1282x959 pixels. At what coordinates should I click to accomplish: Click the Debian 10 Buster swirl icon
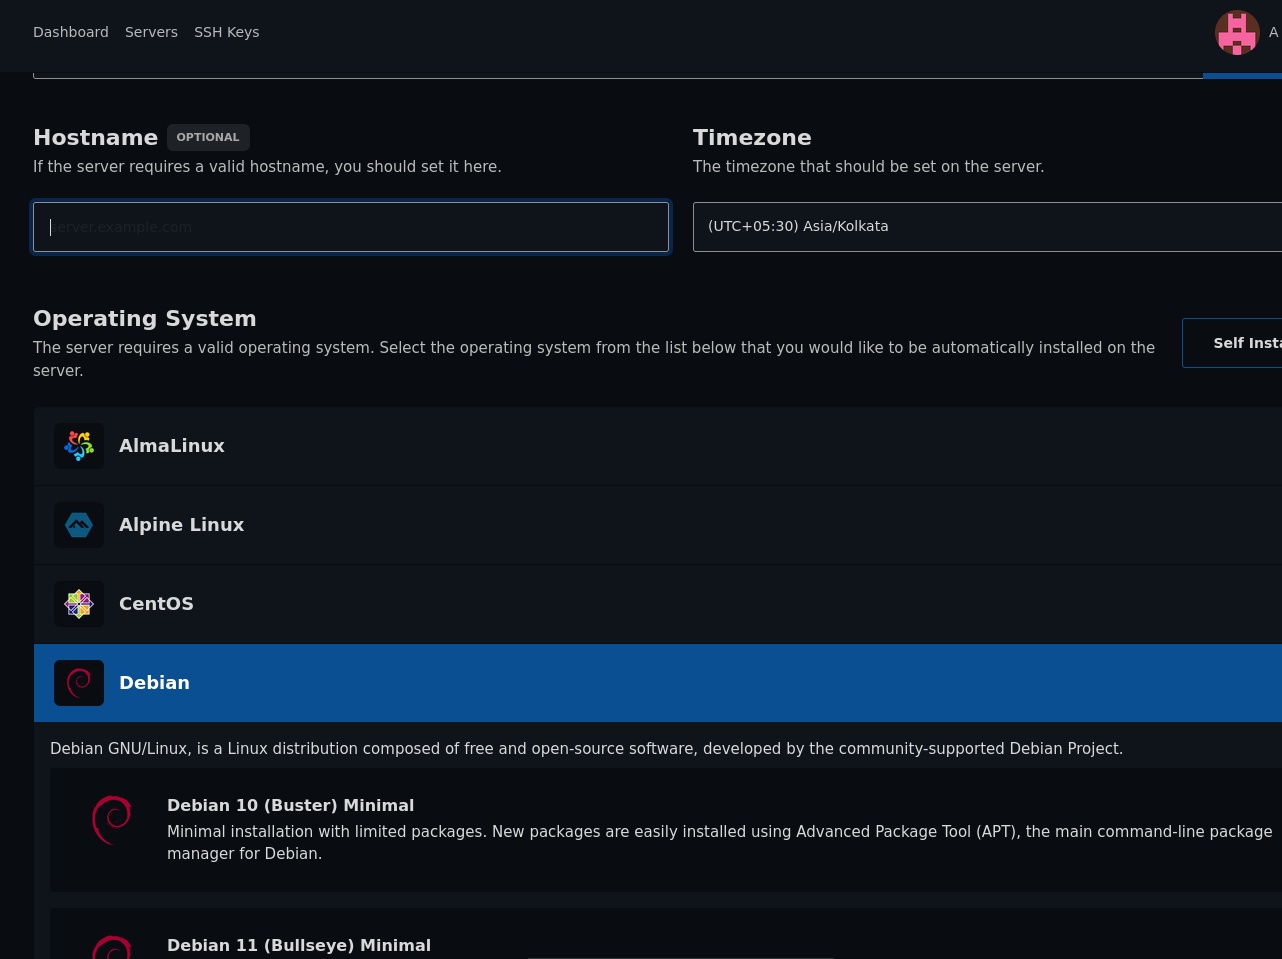point(112,820)
